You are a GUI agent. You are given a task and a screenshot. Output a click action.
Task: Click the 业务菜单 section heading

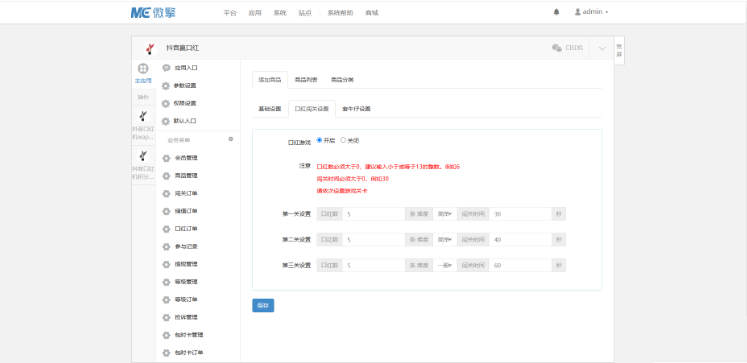point(179,140)
